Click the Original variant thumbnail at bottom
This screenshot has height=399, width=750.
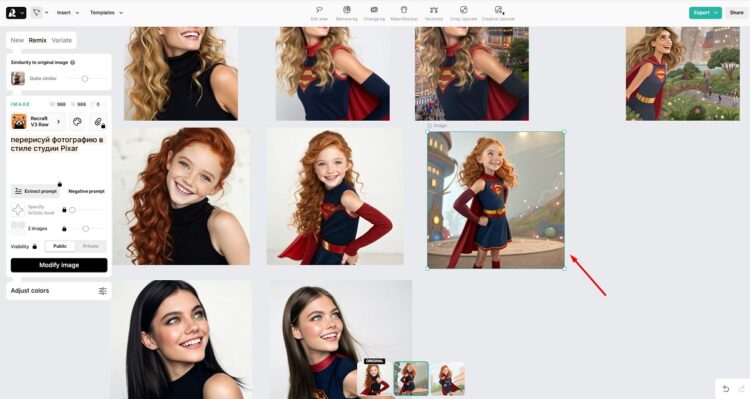pyautogui.click(x=374, y=379)
